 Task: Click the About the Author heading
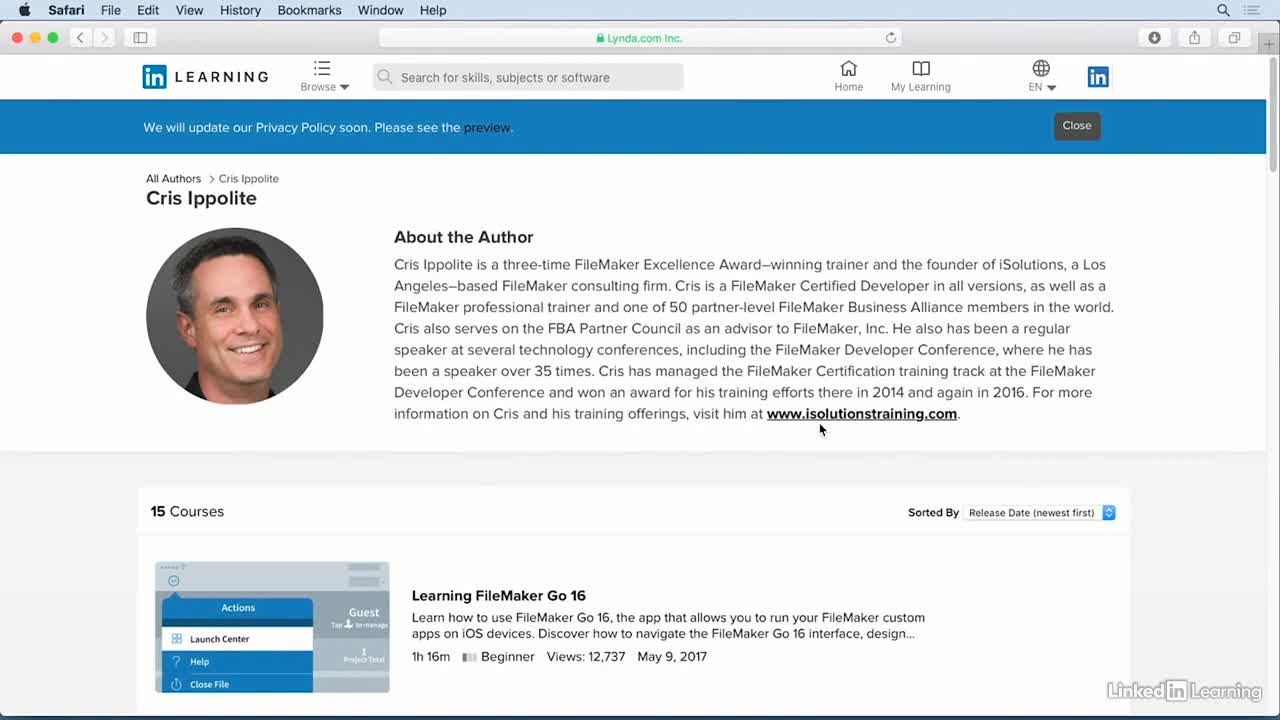point(463,237)
